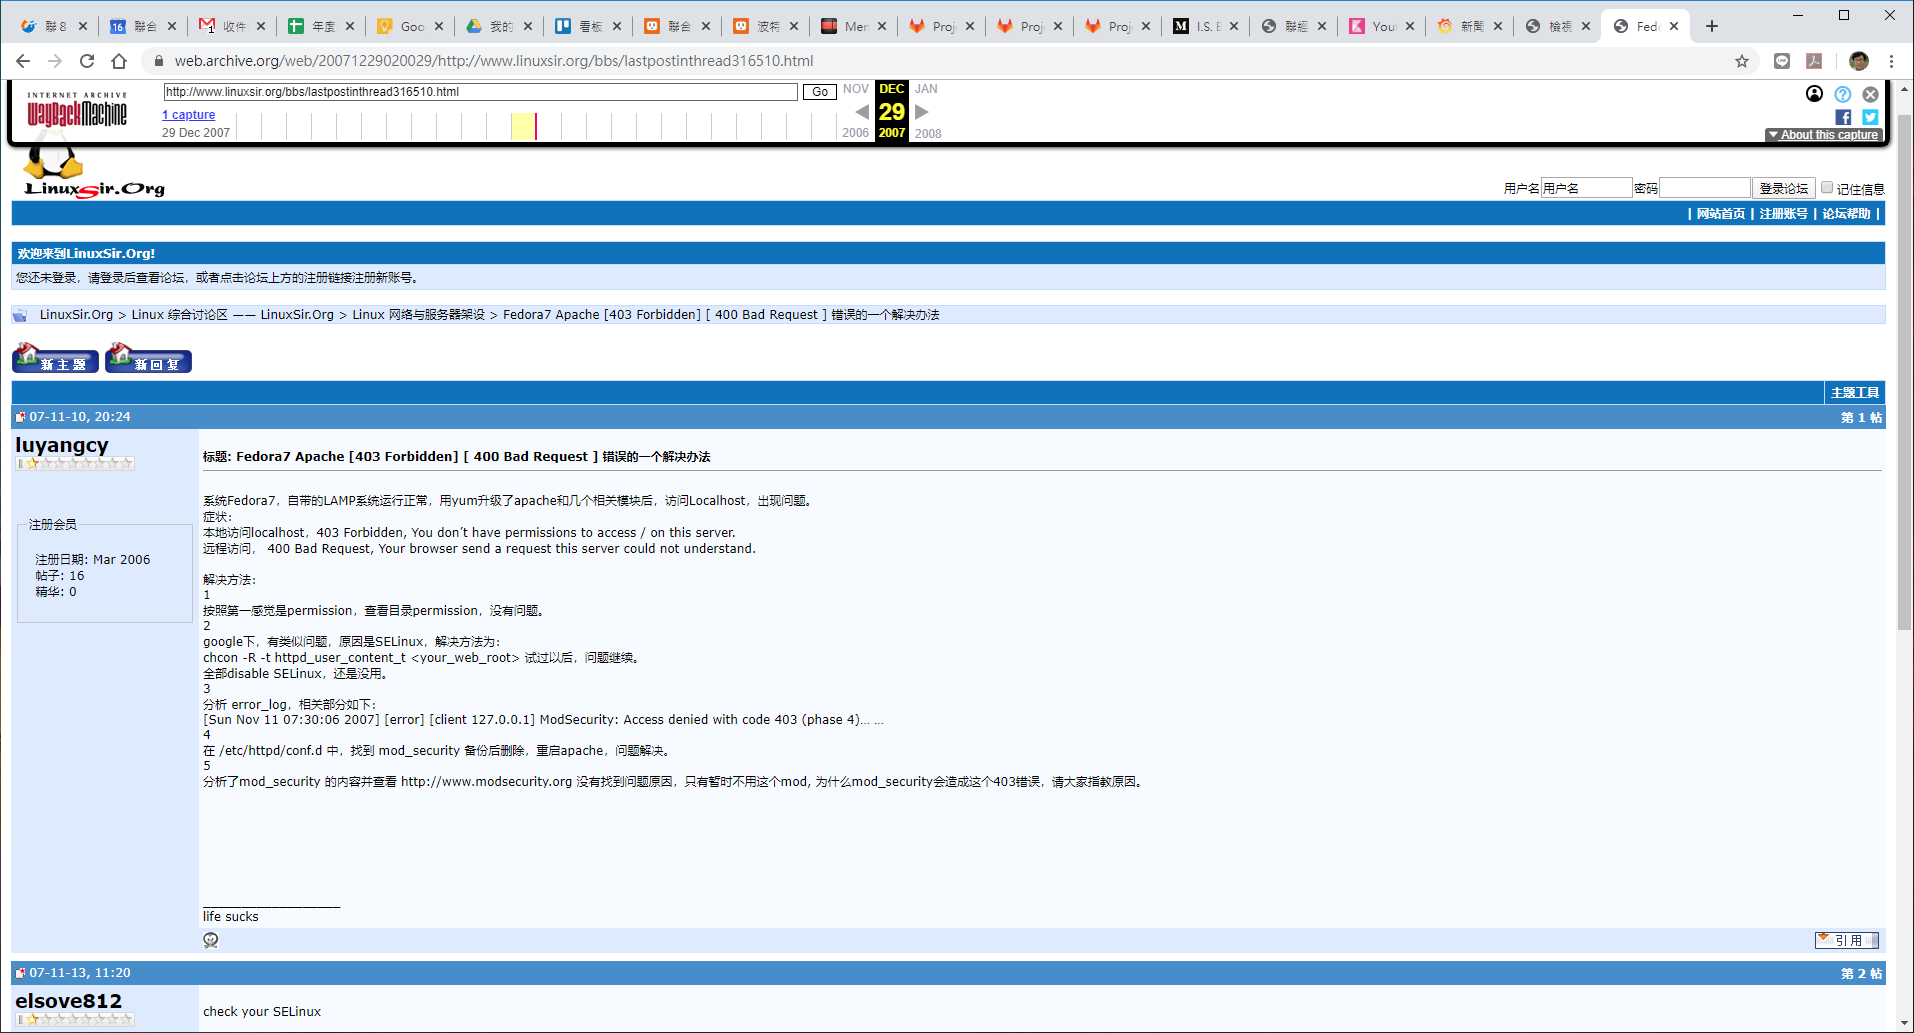The height and width of the screenshot is (1033, 1914).
Task: Switch to the Google Drive tab
Action: click(x=497, y=26)
